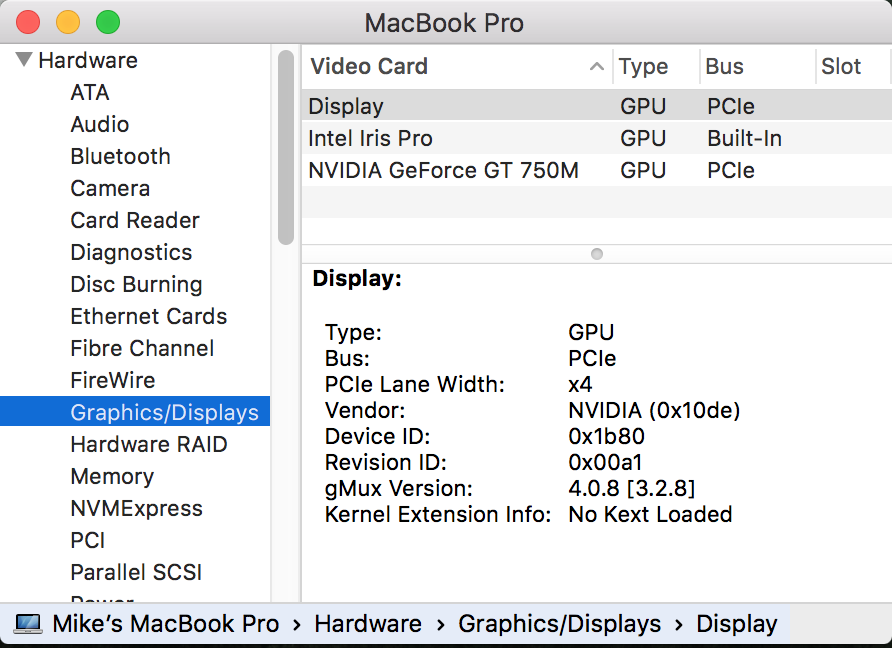
Task: Select ATA in the sidebar
Action: coord(90,92)
